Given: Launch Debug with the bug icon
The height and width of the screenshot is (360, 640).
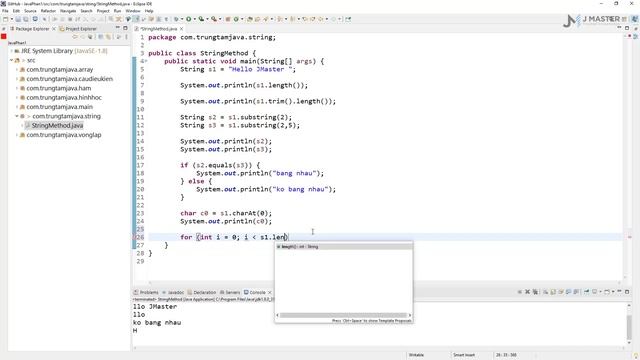Looking at the screenshot, I should pyautogui.click(x=176, y=19).
